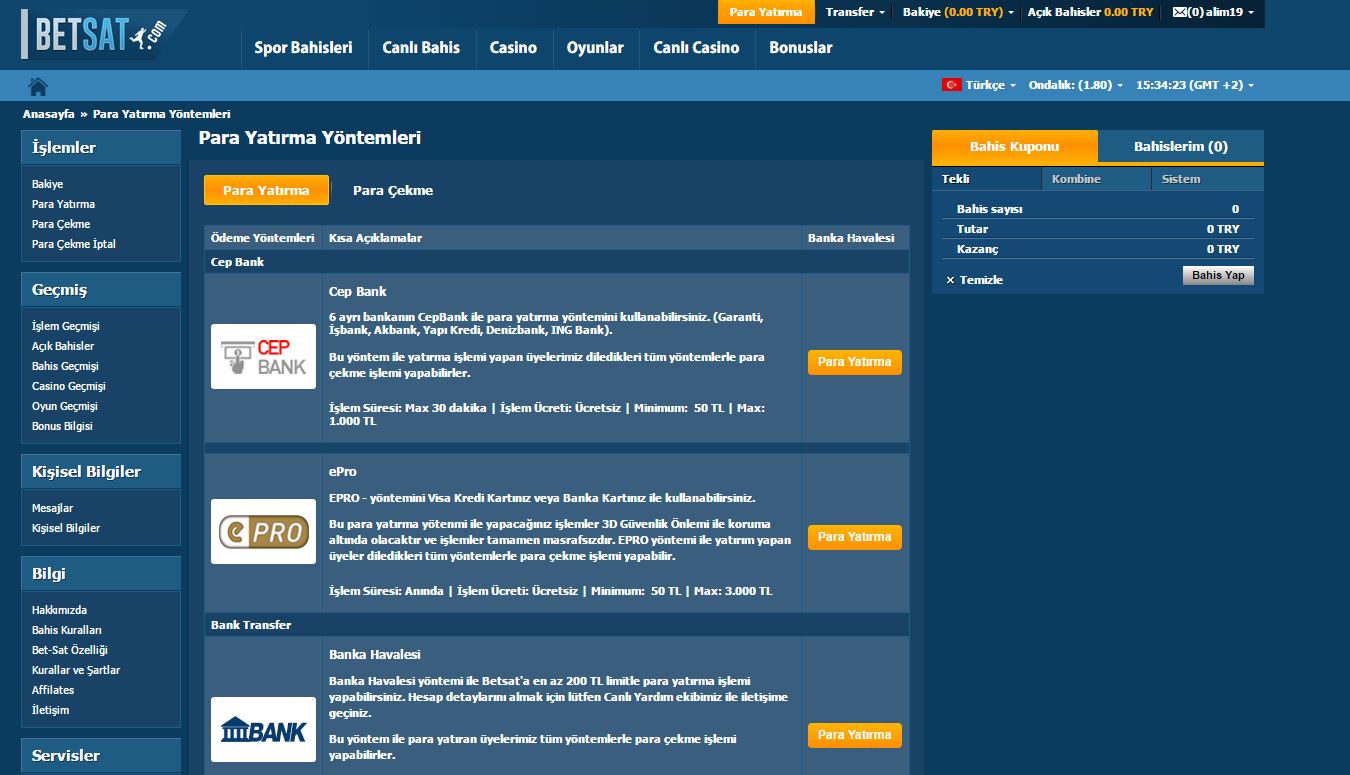
Task: Open Kurallar ve Şartlar link
Action: coord(76,670)
